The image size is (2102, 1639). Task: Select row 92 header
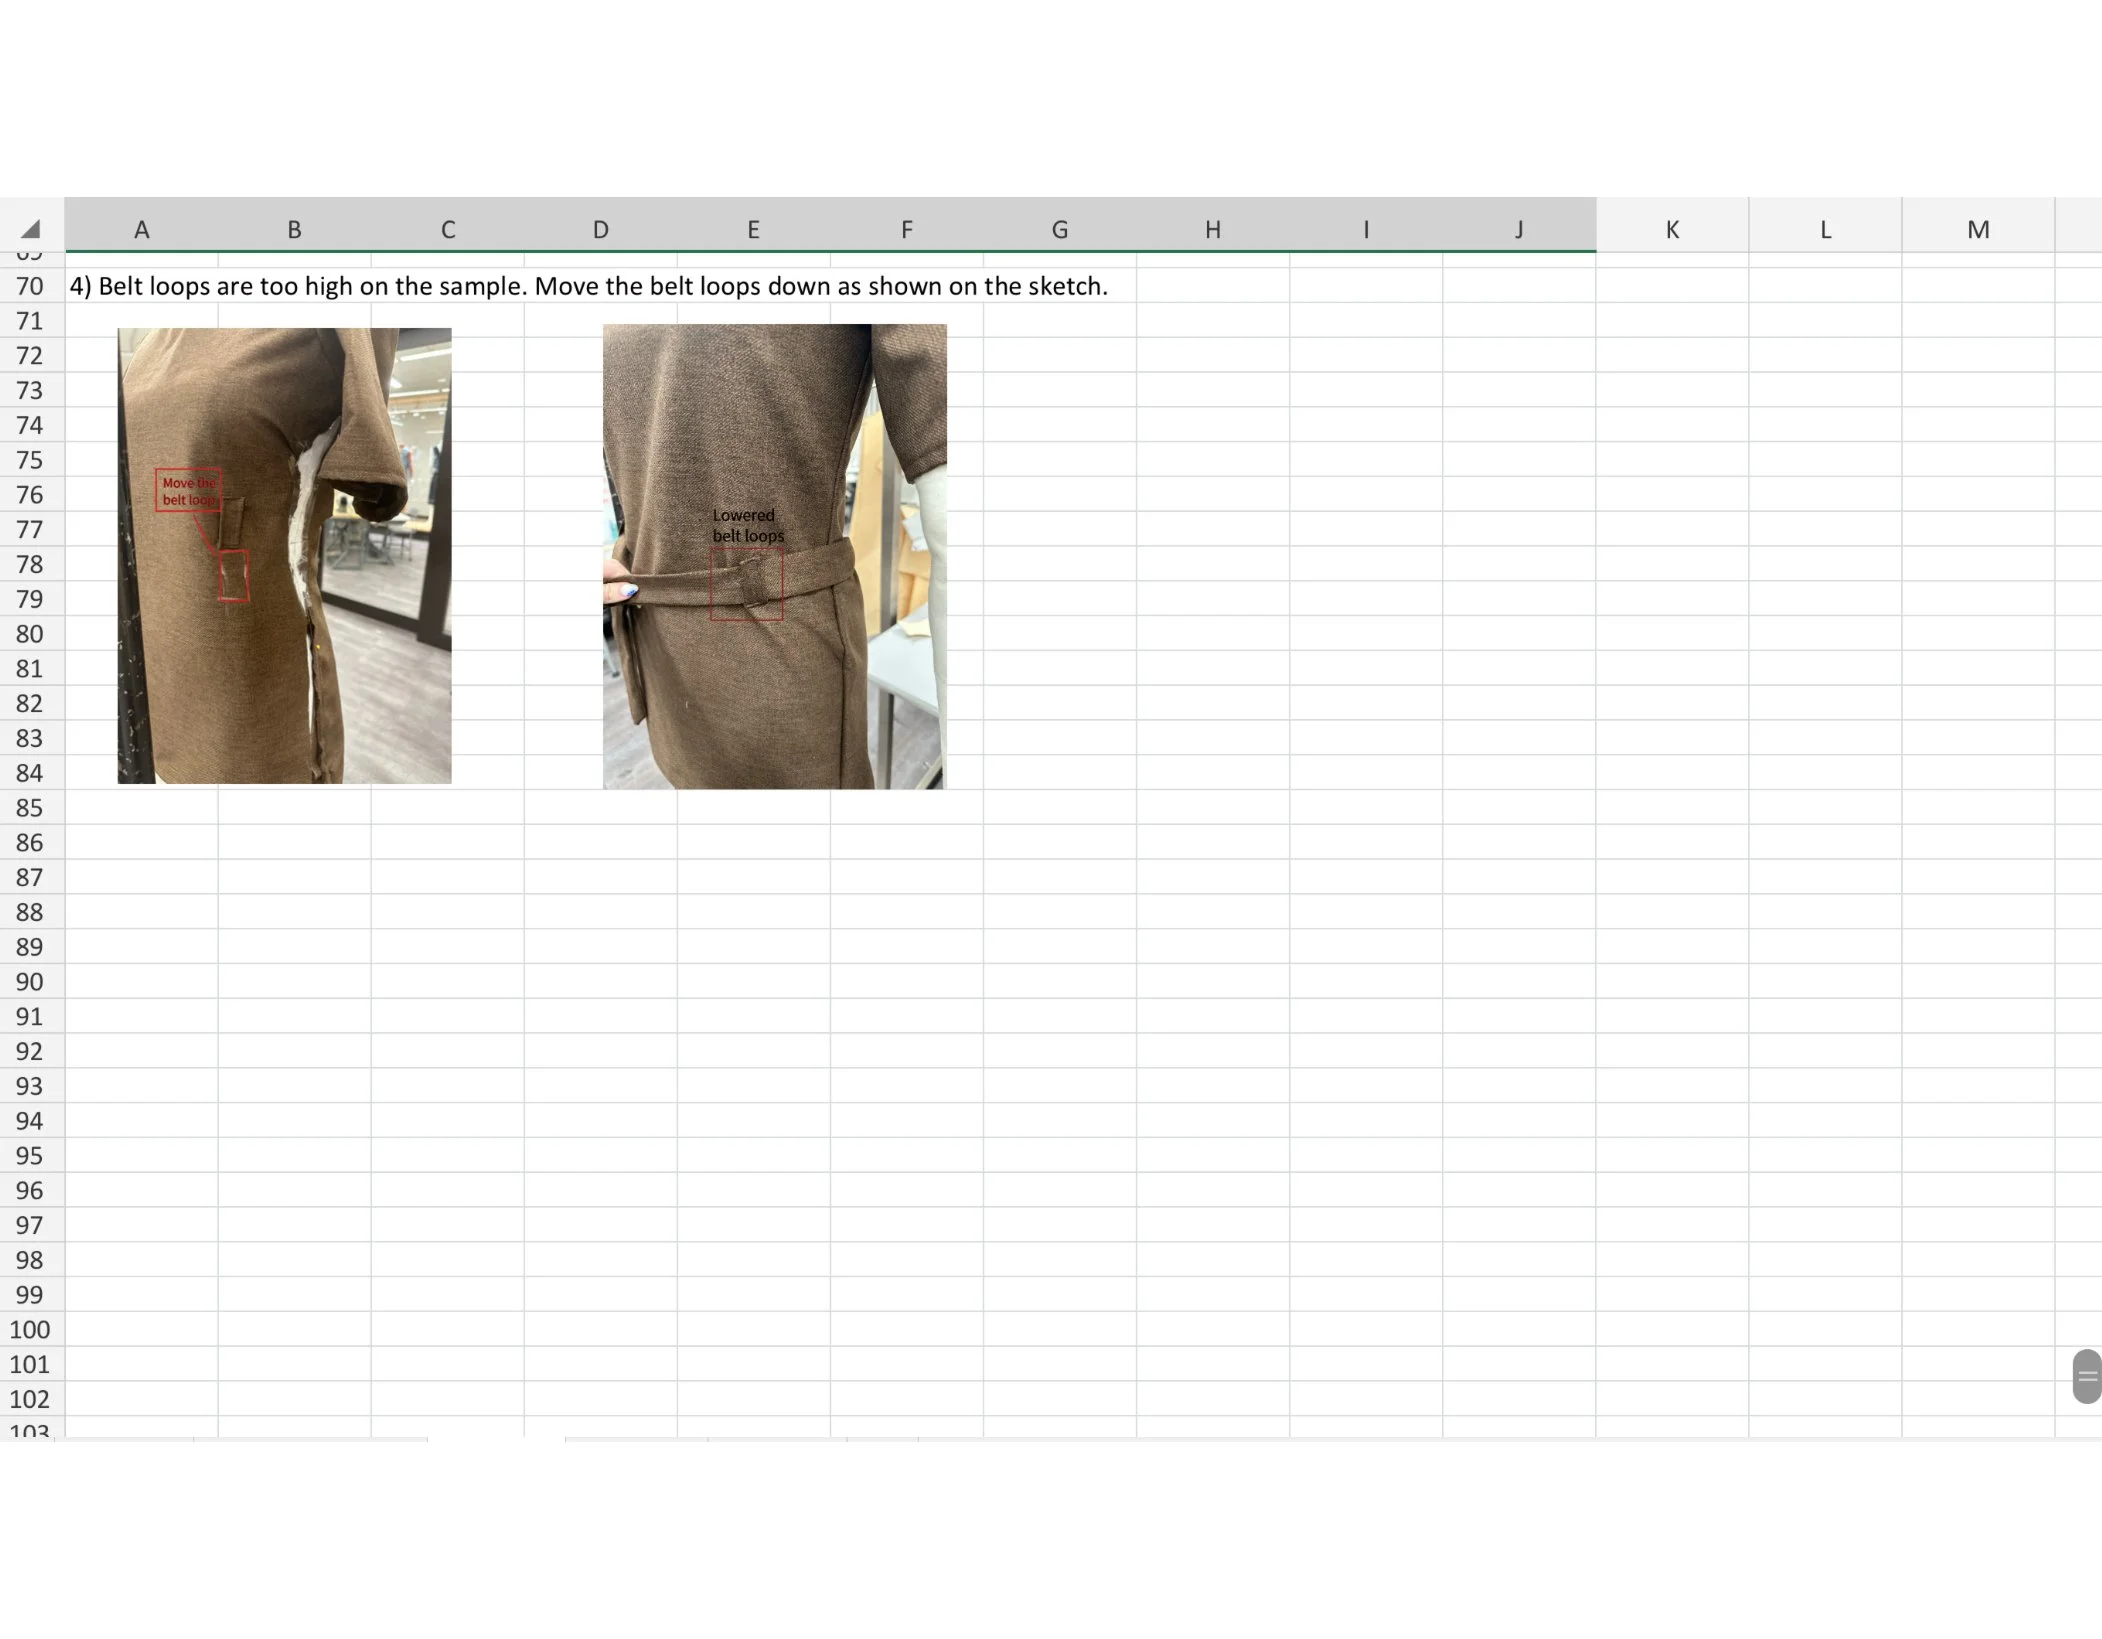point(30,1051)
